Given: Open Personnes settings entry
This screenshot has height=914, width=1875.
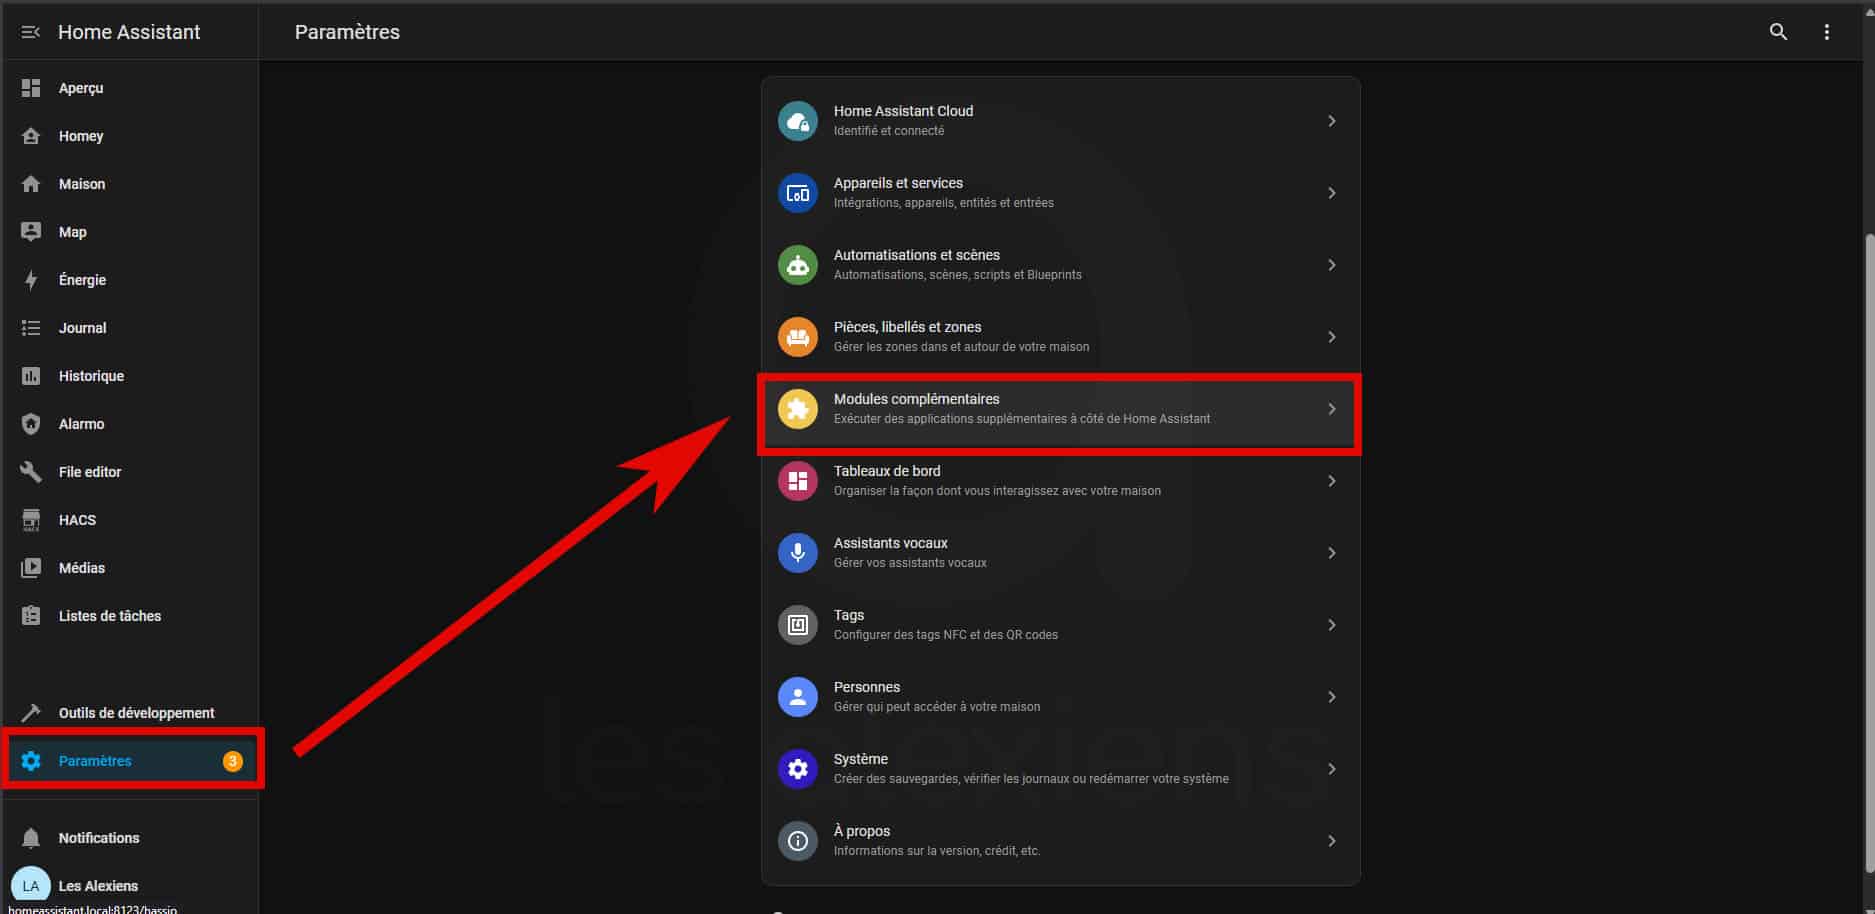Looking at the screenshot, I should pos(1060,697).
